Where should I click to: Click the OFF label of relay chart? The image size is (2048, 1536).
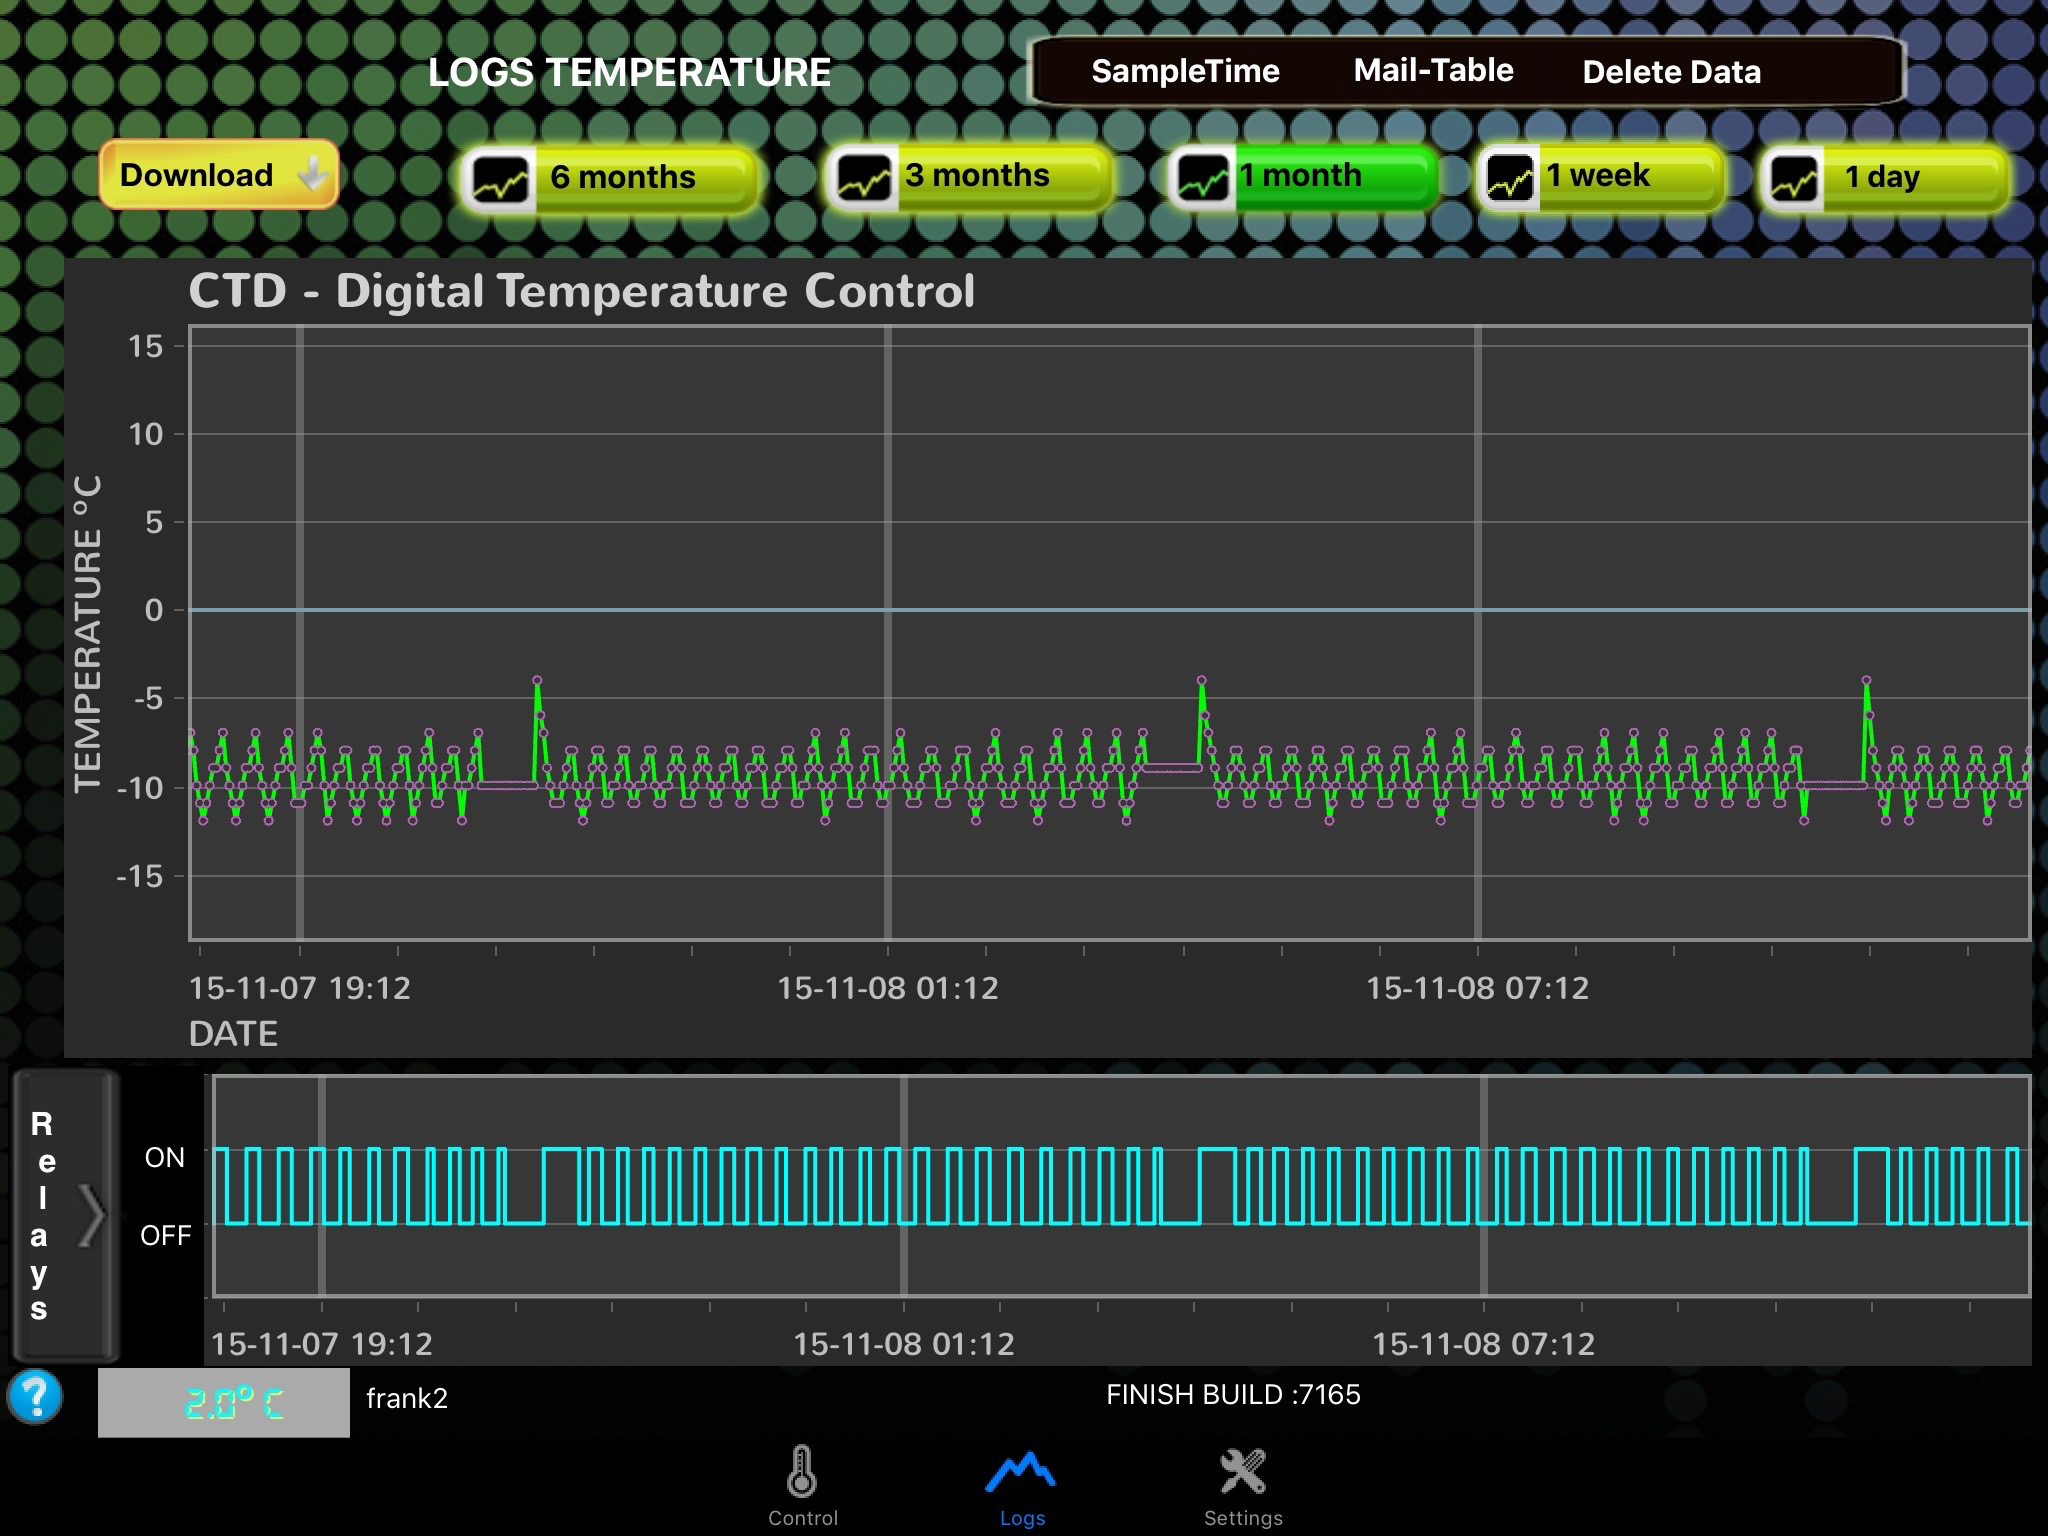[x=165, y=1235]
